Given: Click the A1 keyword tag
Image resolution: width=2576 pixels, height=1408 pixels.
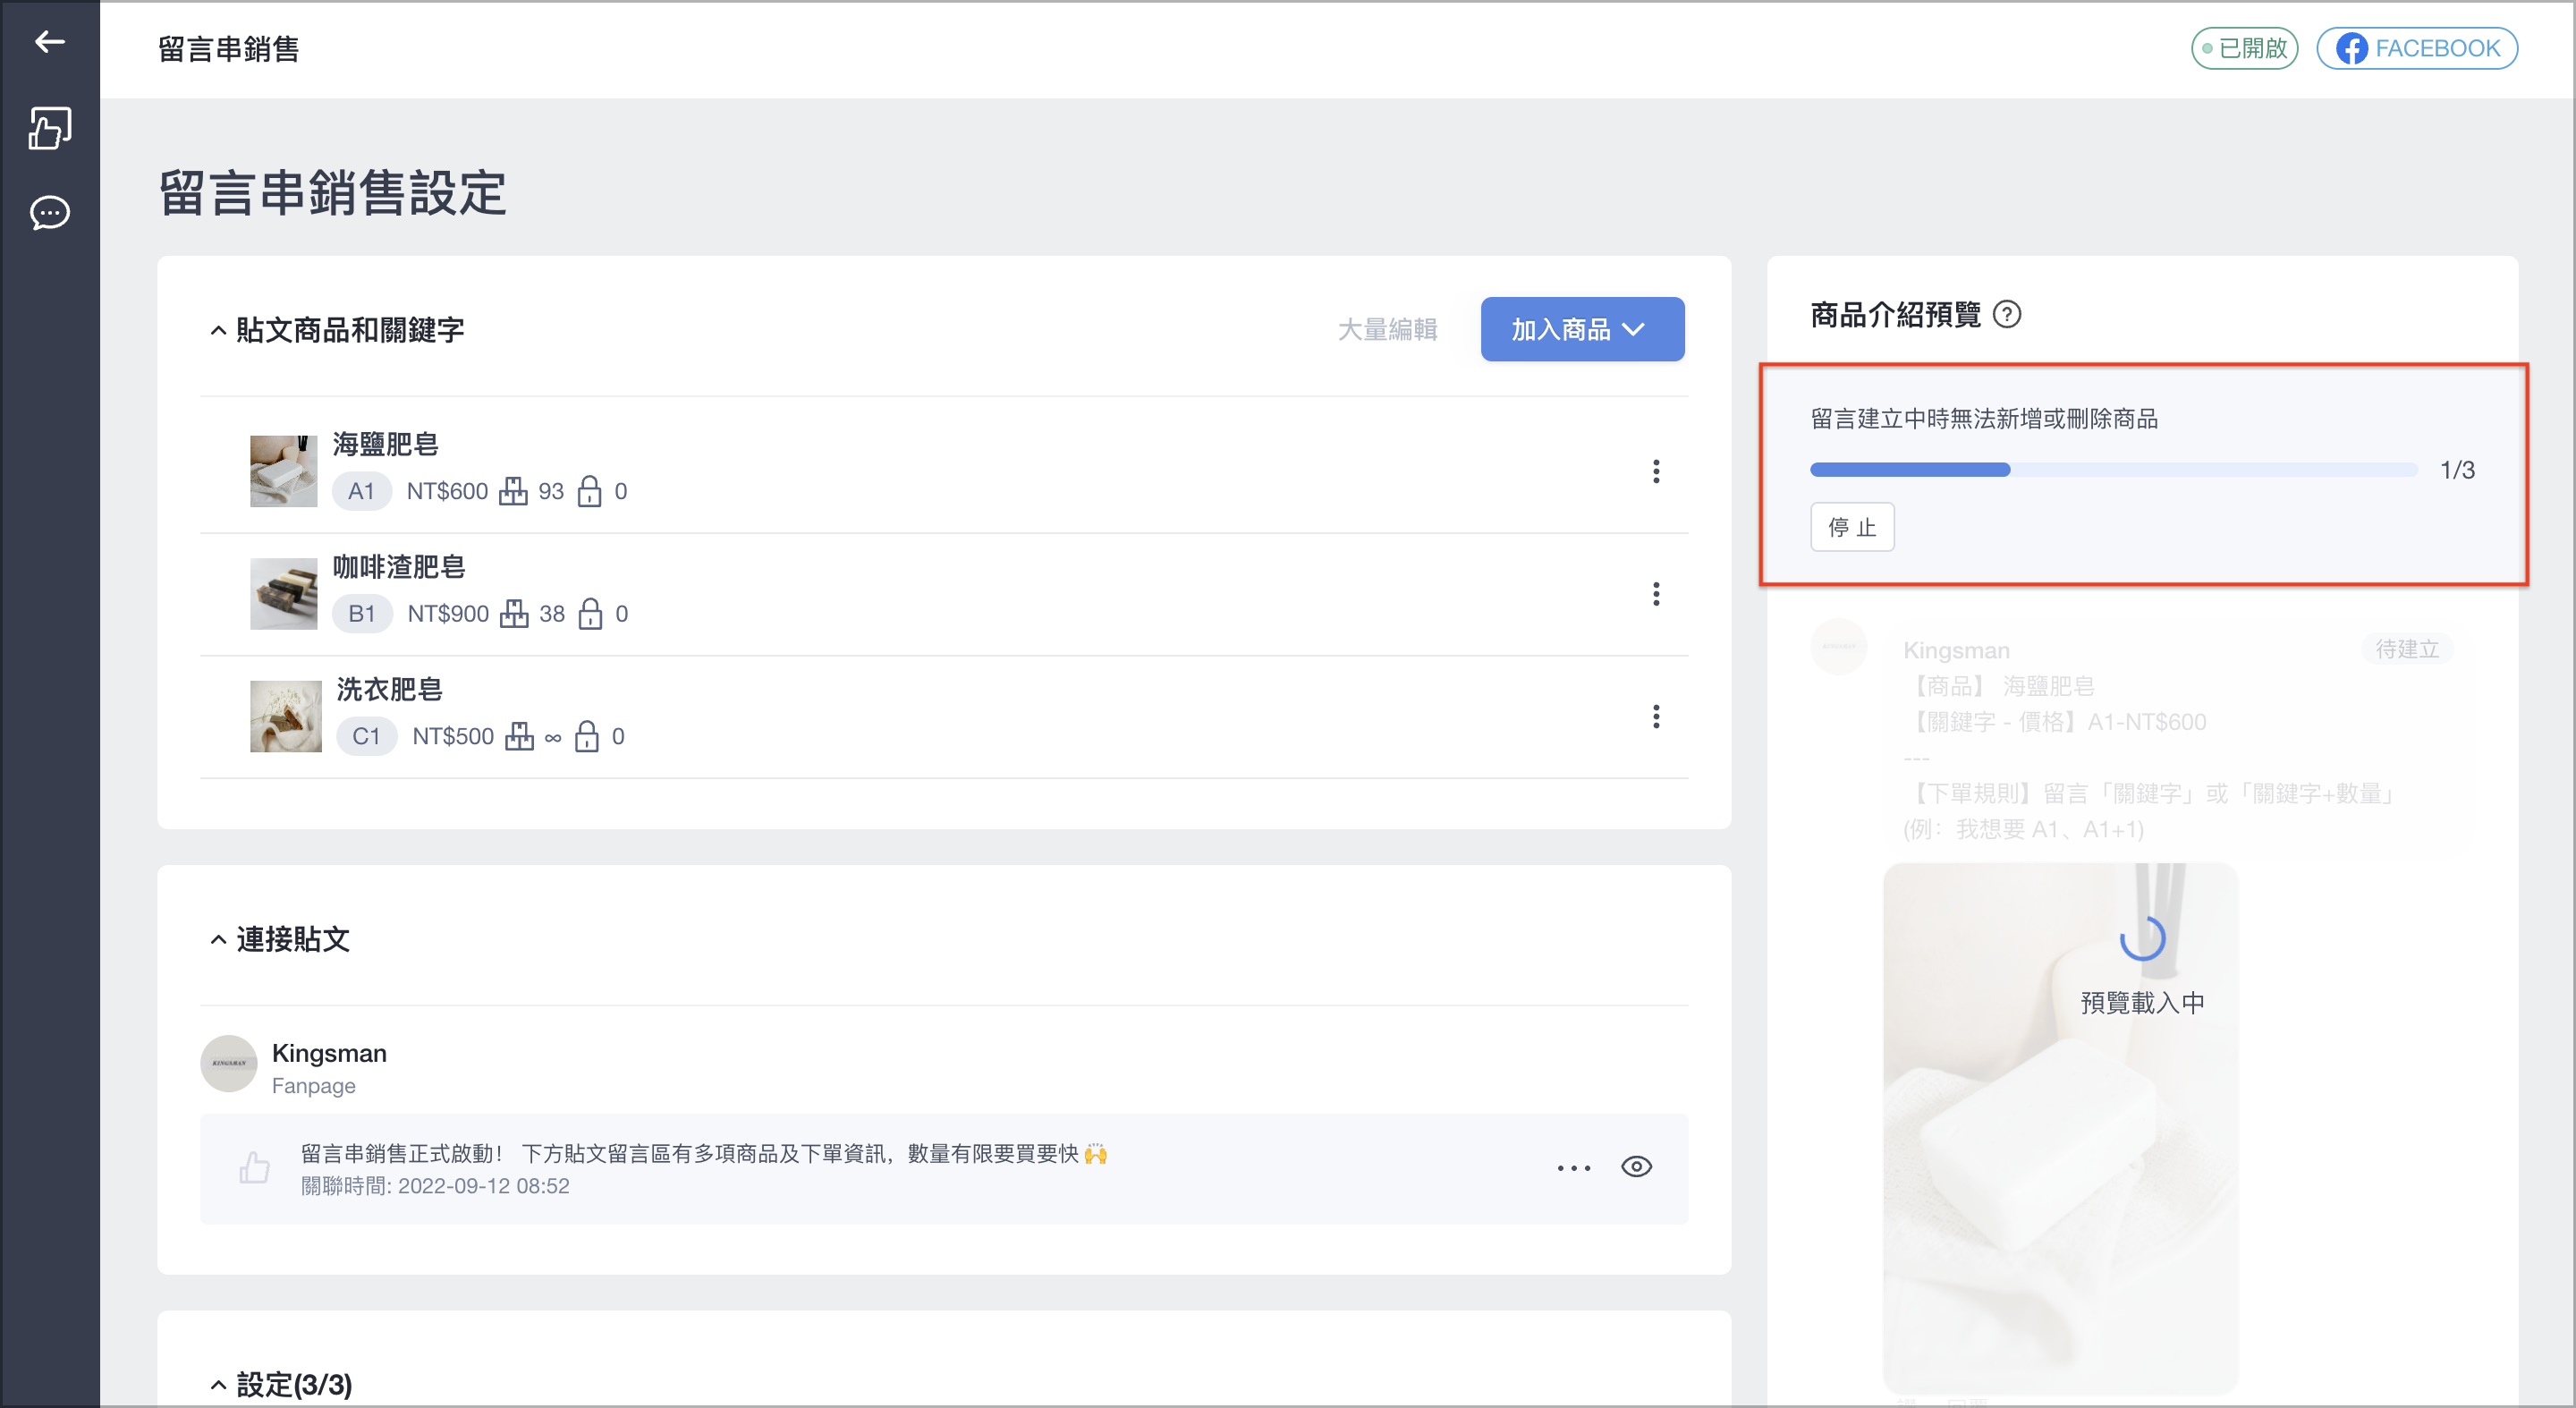Looking at the screenshot, I should pos(361,491).
